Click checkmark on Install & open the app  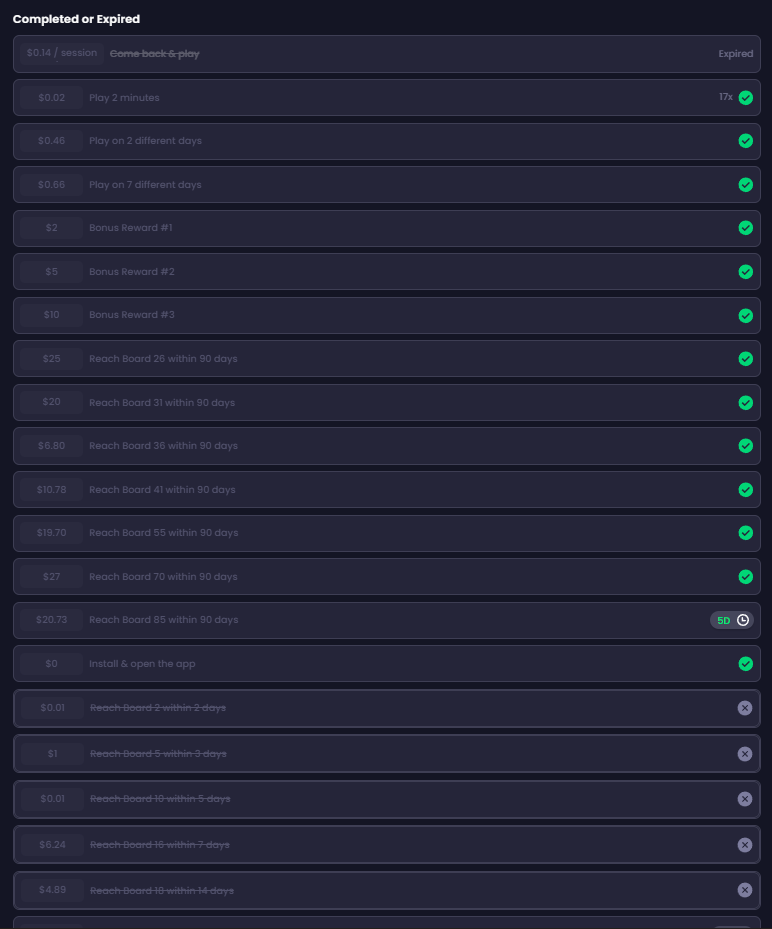tap(745, 663)
